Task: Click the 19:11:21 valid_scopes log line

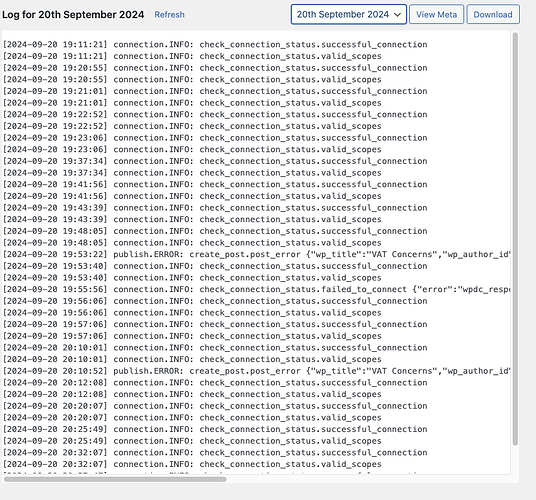Action: (192, 56)
